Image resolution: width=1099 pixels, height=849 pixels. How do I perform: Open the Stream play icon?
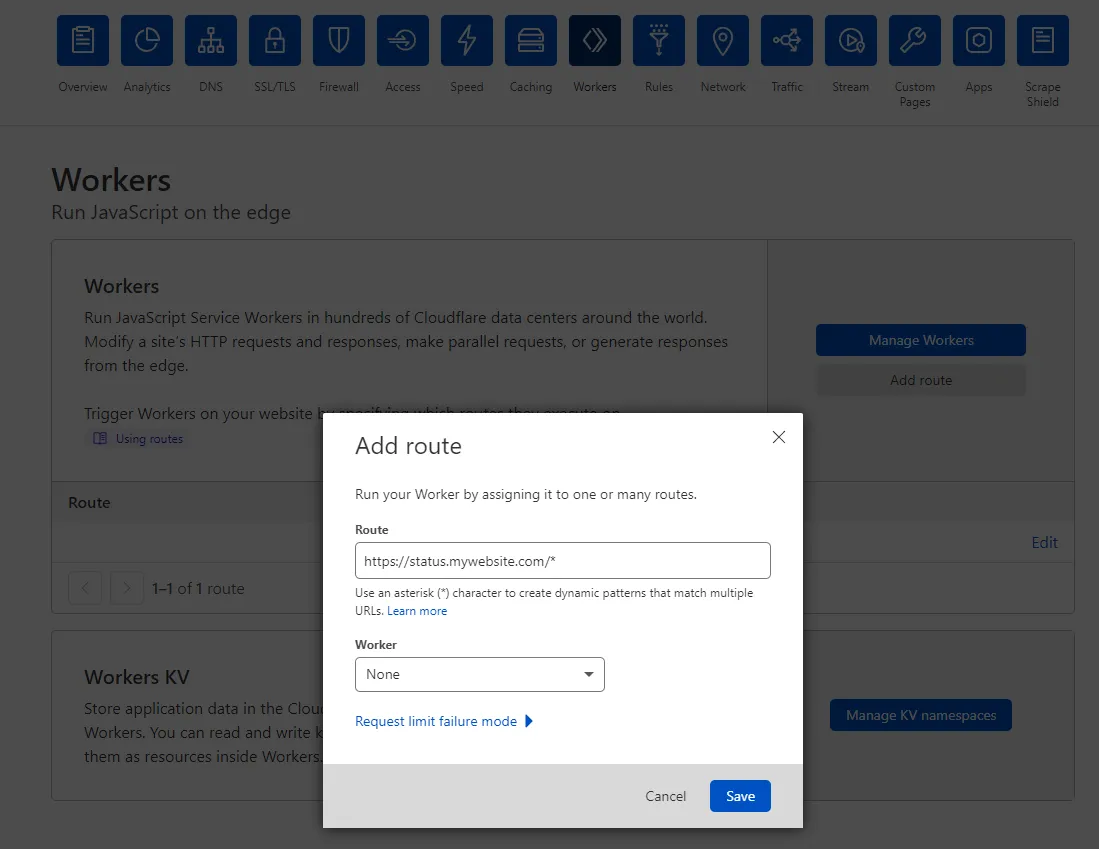point(851,40)
